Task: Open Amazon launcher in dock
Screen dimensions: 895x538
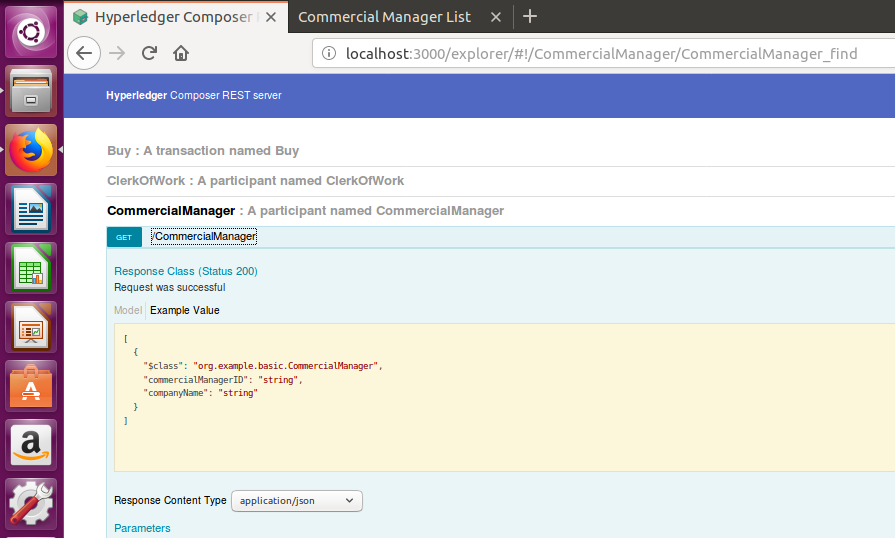Action: (31, 445)
